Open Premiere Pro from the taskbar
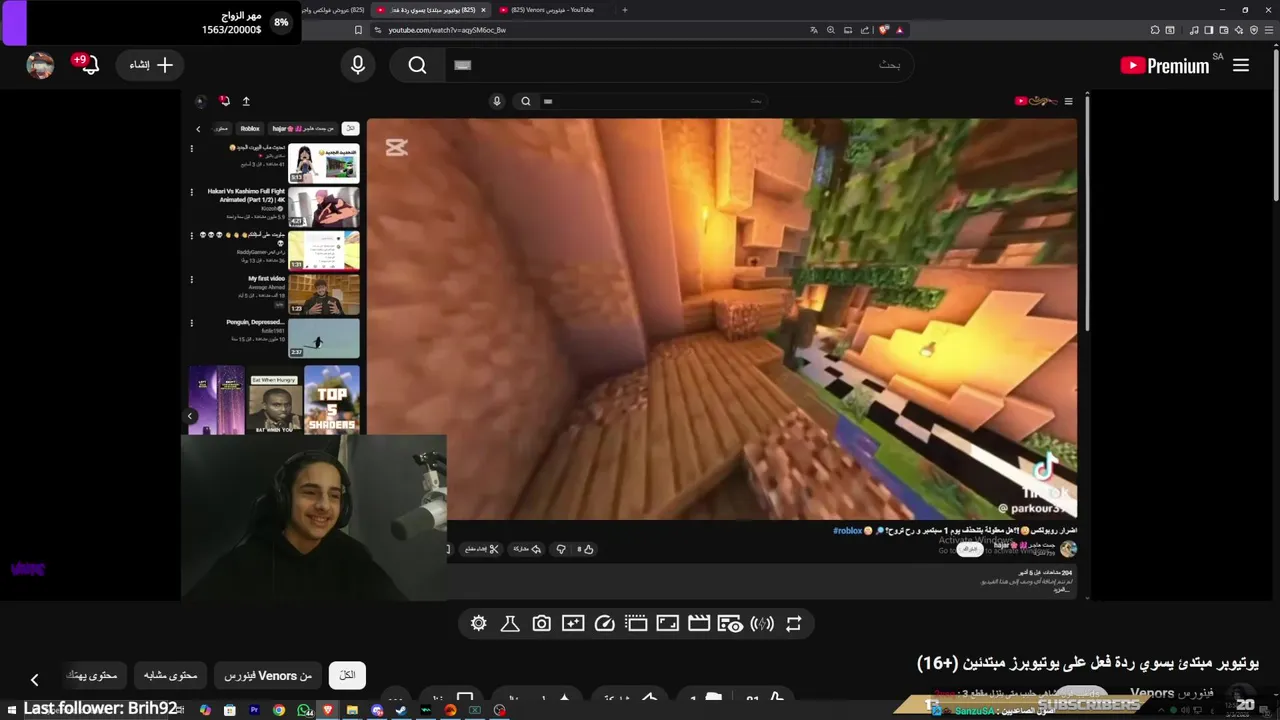 tap(254, 710)
